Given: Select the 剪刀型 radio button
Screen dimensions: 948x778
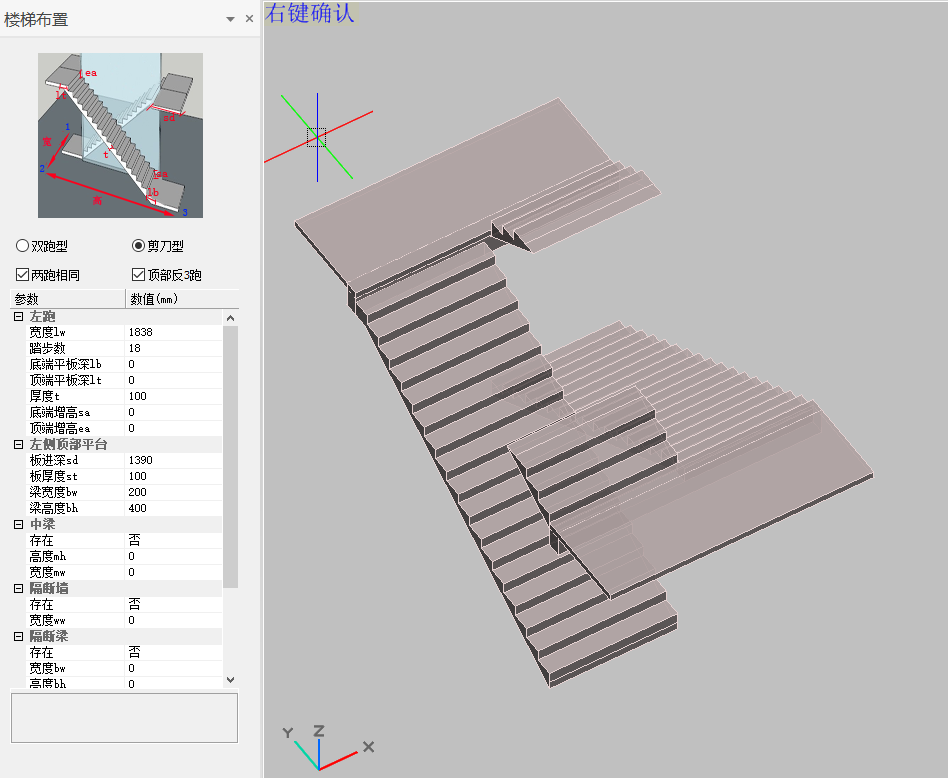Looking at the screenshot, I should [x=139, y=246].
